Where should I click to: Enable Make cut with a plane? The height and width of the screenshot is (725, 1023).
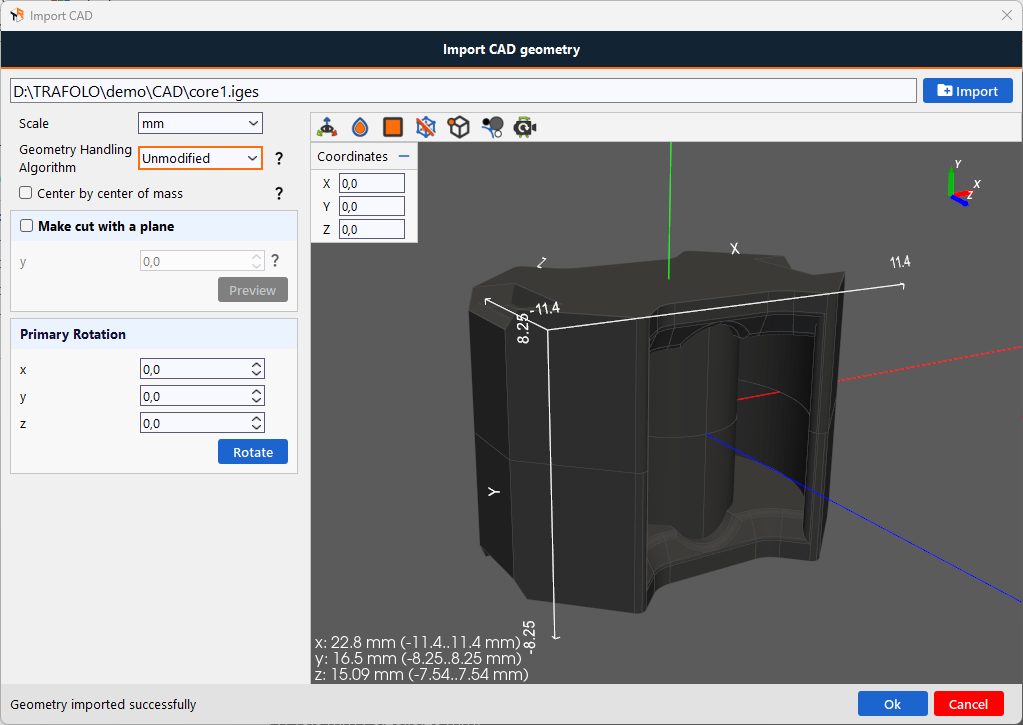pos(25,225)
